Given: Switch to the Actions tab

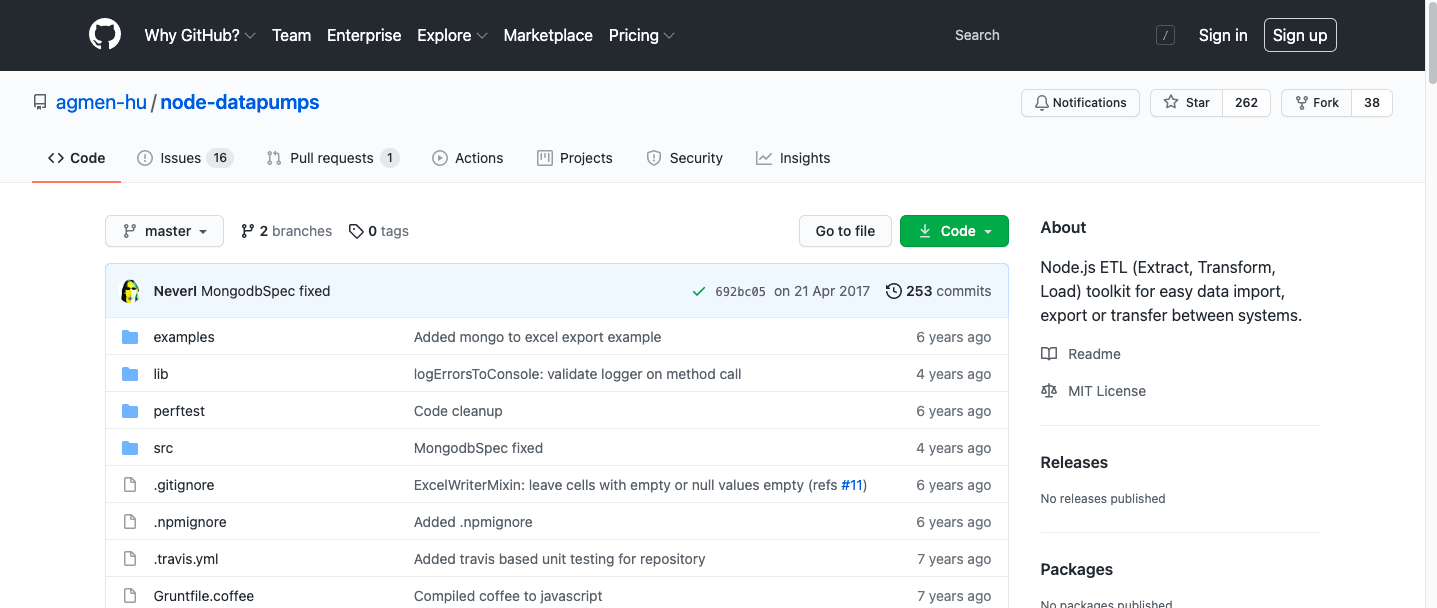Looking at the screenshot, I should point(468,158).
